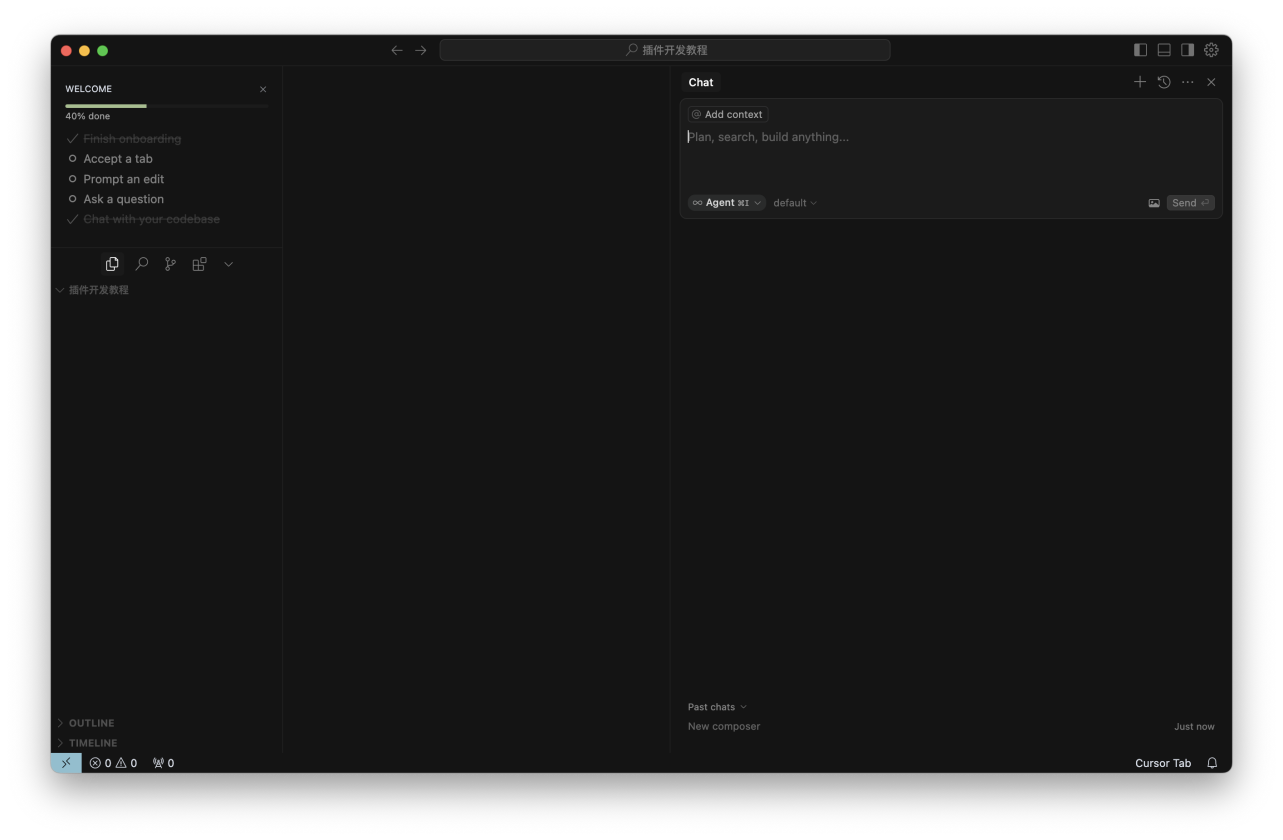Click the notifications bell in status bar
Image resolution: width=1283 pixels, height=840 pixels.
1212,763
